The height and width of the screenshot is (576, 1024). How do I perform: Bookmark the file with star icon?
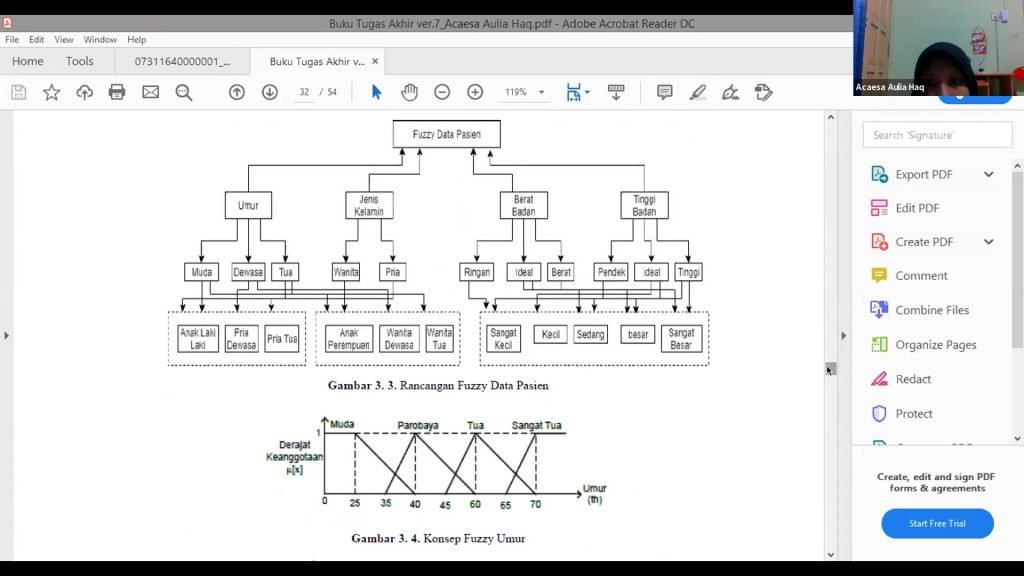(x=51, y=92)
